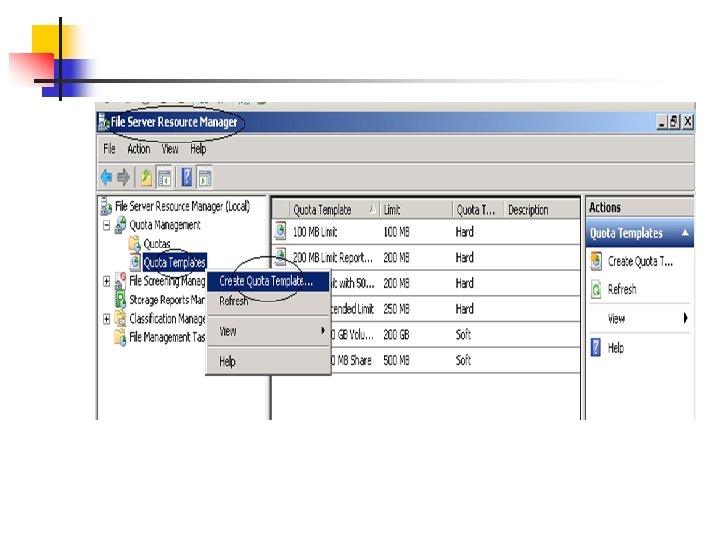The height and width of the screenshot is (540, 720).
Task: Choose Create Quota Template from context menu
Action: point(268,281)
